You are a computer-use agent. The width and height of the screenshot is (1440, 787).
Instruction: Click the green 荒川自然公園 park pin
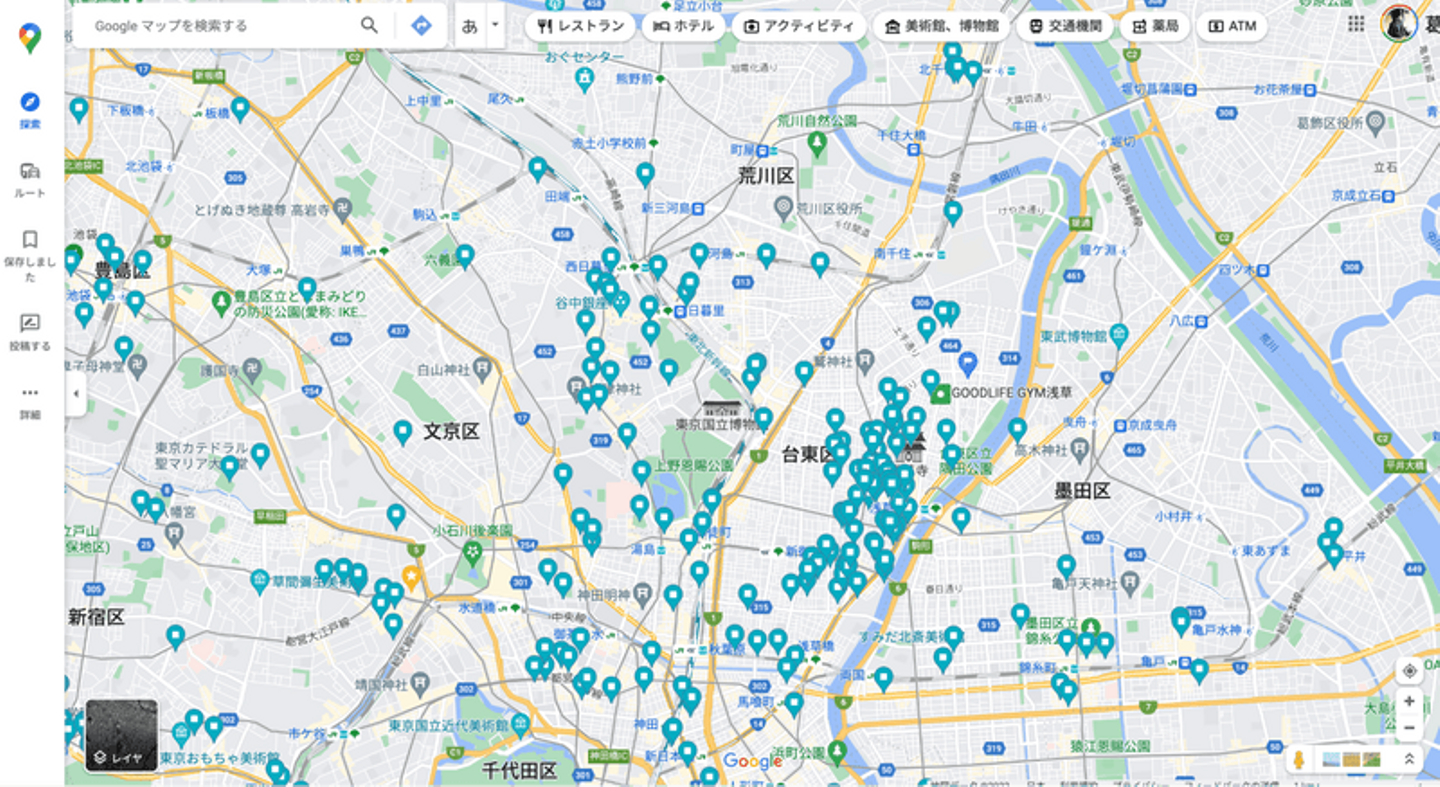[x=817, y=145]
